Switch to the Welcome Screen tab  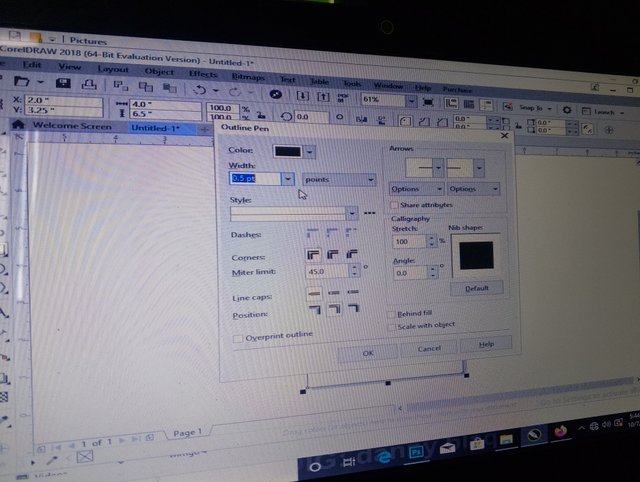click(71, 126)
